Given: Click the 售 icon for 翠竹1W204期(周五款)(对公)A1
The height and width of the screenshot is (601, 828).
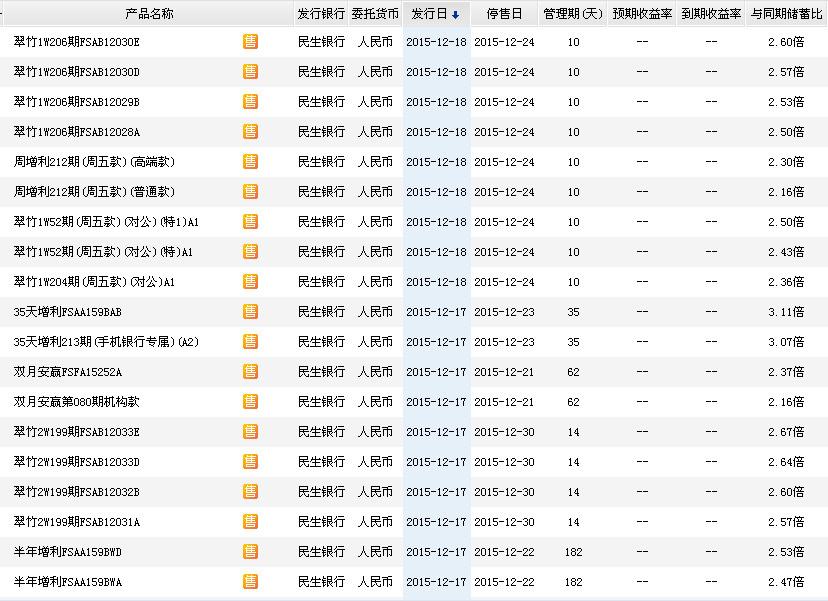Looking at the screenshot, I should (250, 282).
